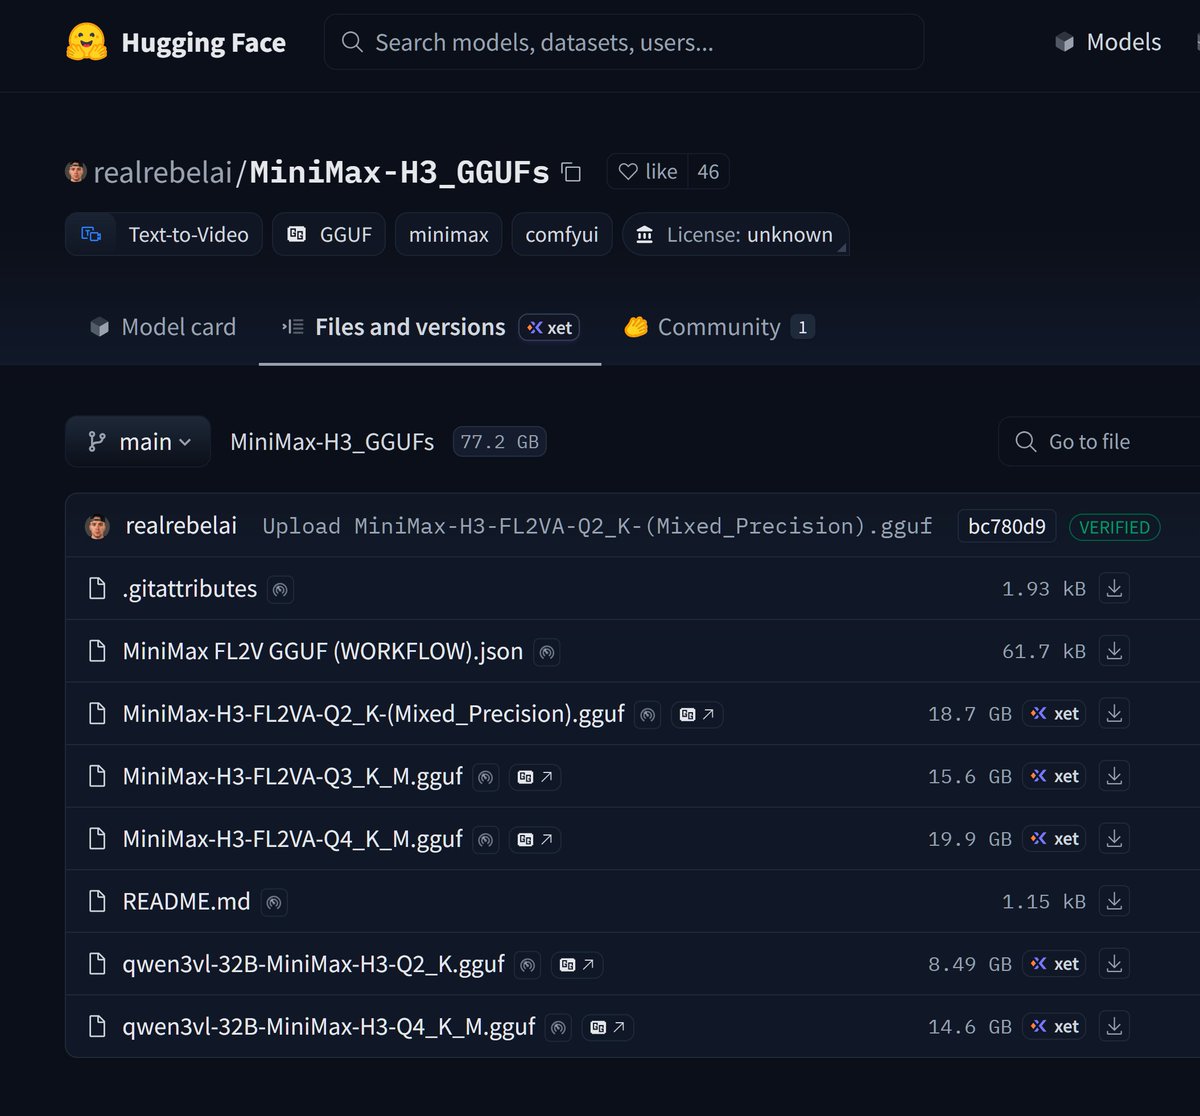Click the xet badge in the FL2VA-Q4_K_M.gguf row
Viewport: 1200px width, 1116px height.
[1054, 839]
